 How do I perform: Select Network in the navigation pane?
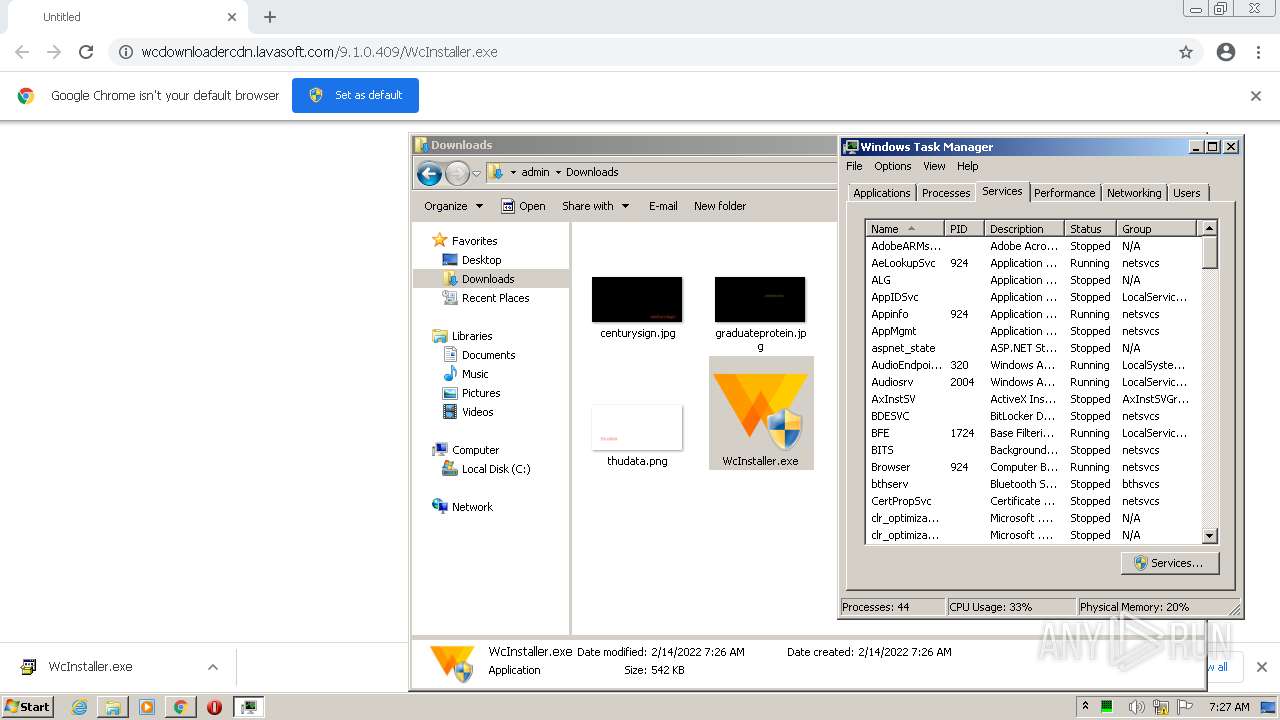pos(472,507)
